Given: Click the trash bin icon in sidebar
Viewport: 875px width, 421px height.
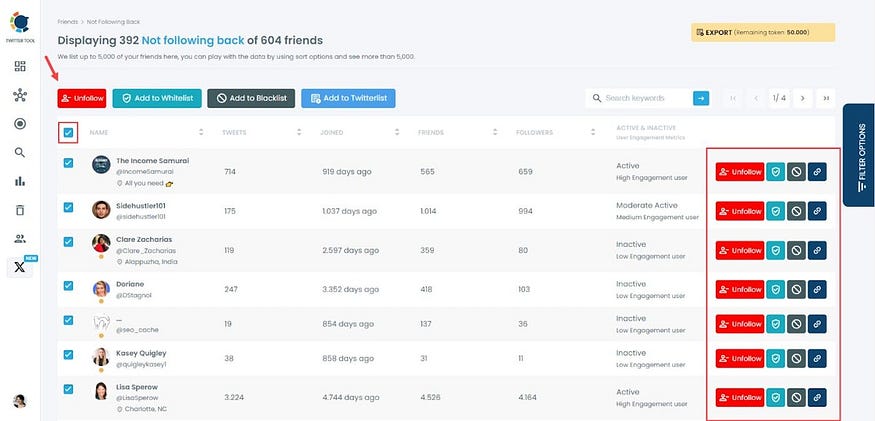Looking at the screenshot, I should coord(20,210).
